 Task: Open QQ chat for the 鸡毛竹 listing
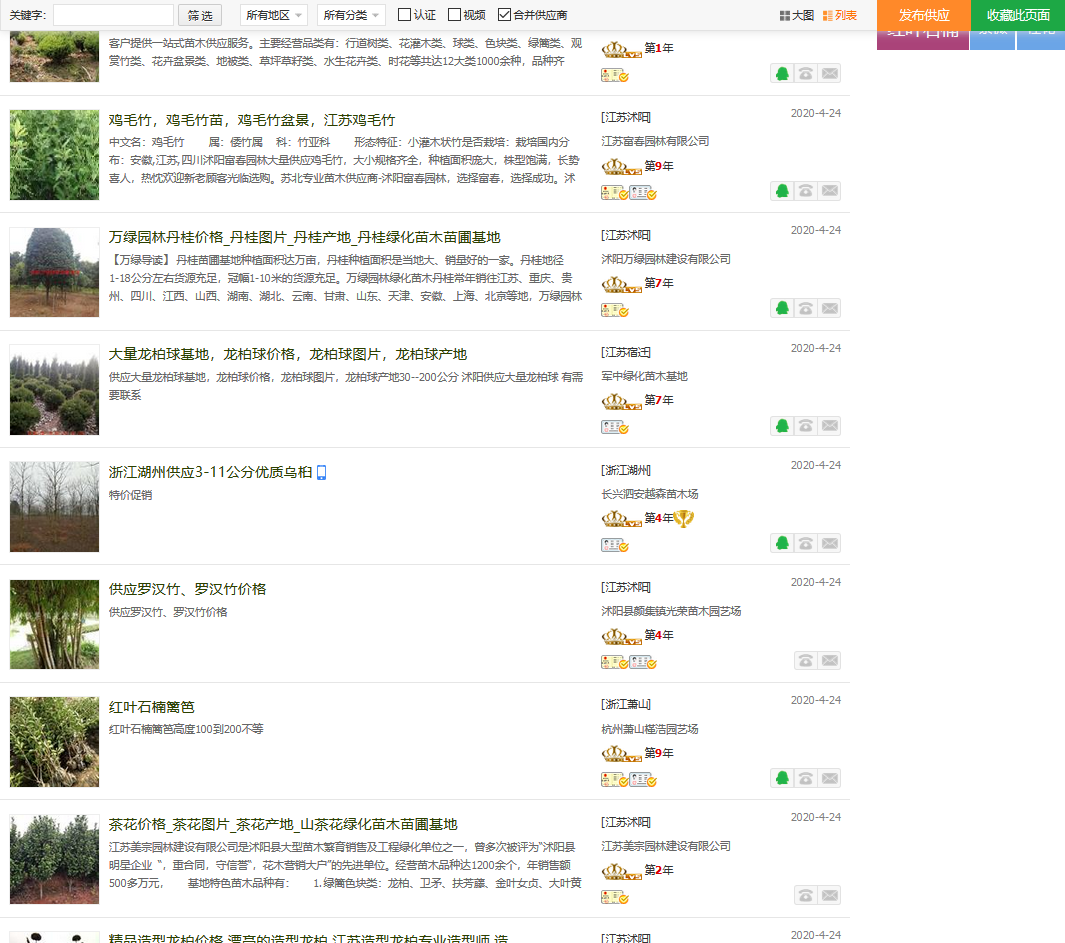pos(782,191)
